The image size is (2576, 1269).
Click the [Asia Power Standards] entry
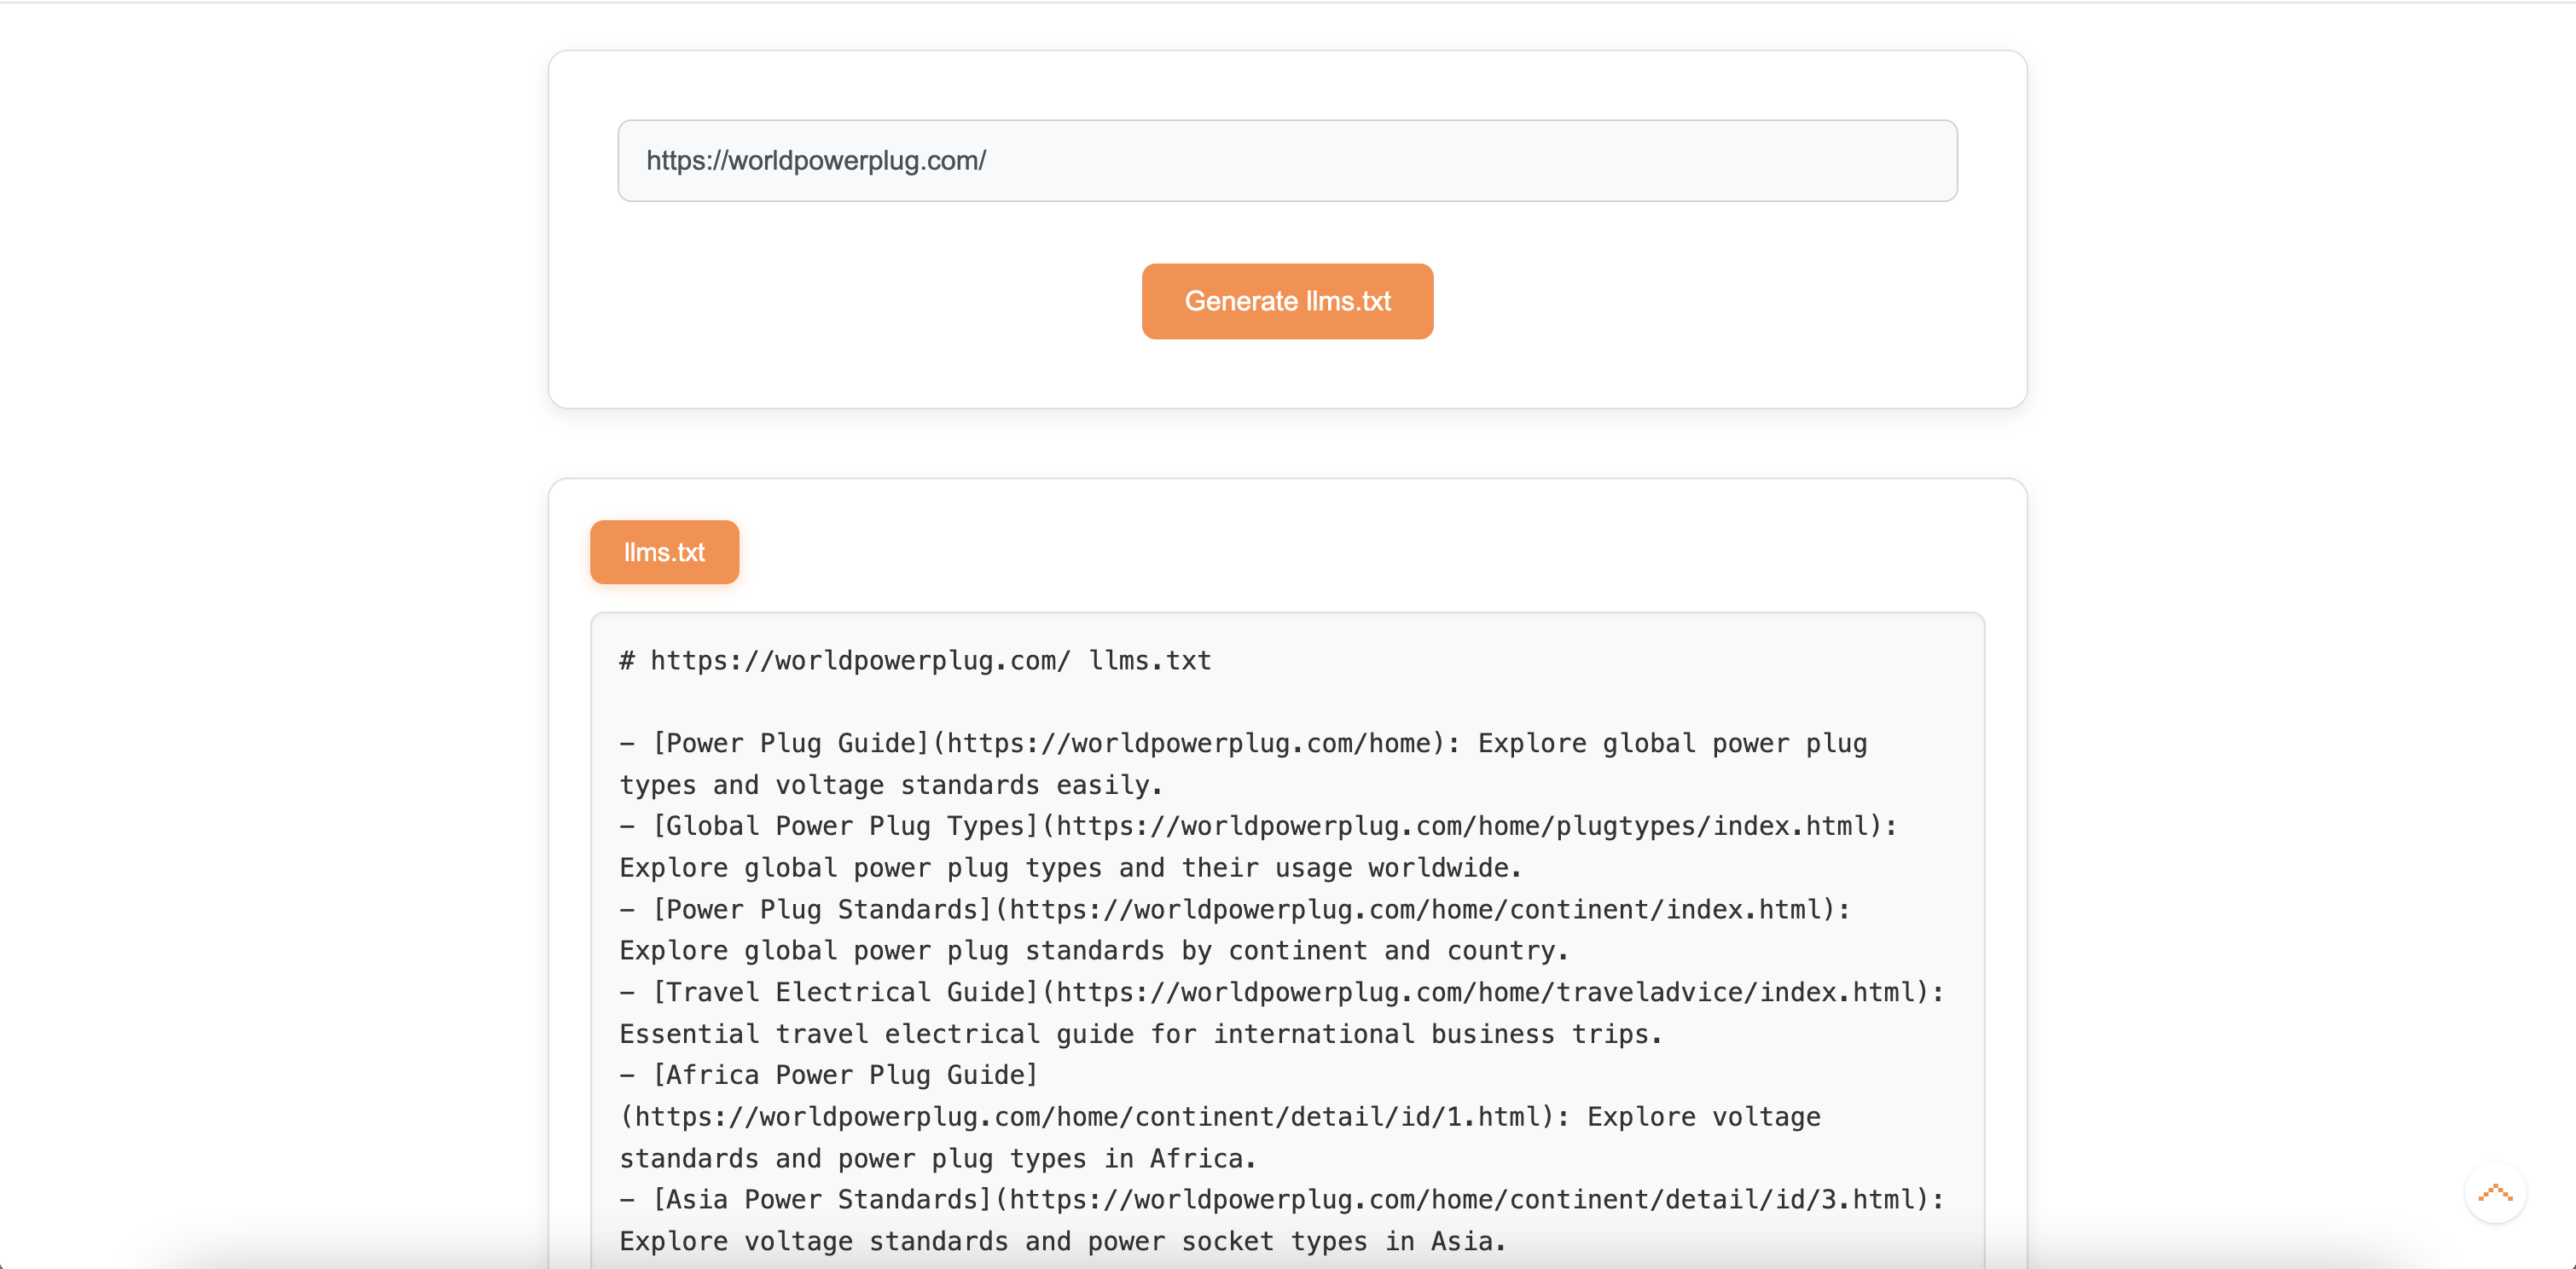pyautogui.click(x=822, y=1199)
